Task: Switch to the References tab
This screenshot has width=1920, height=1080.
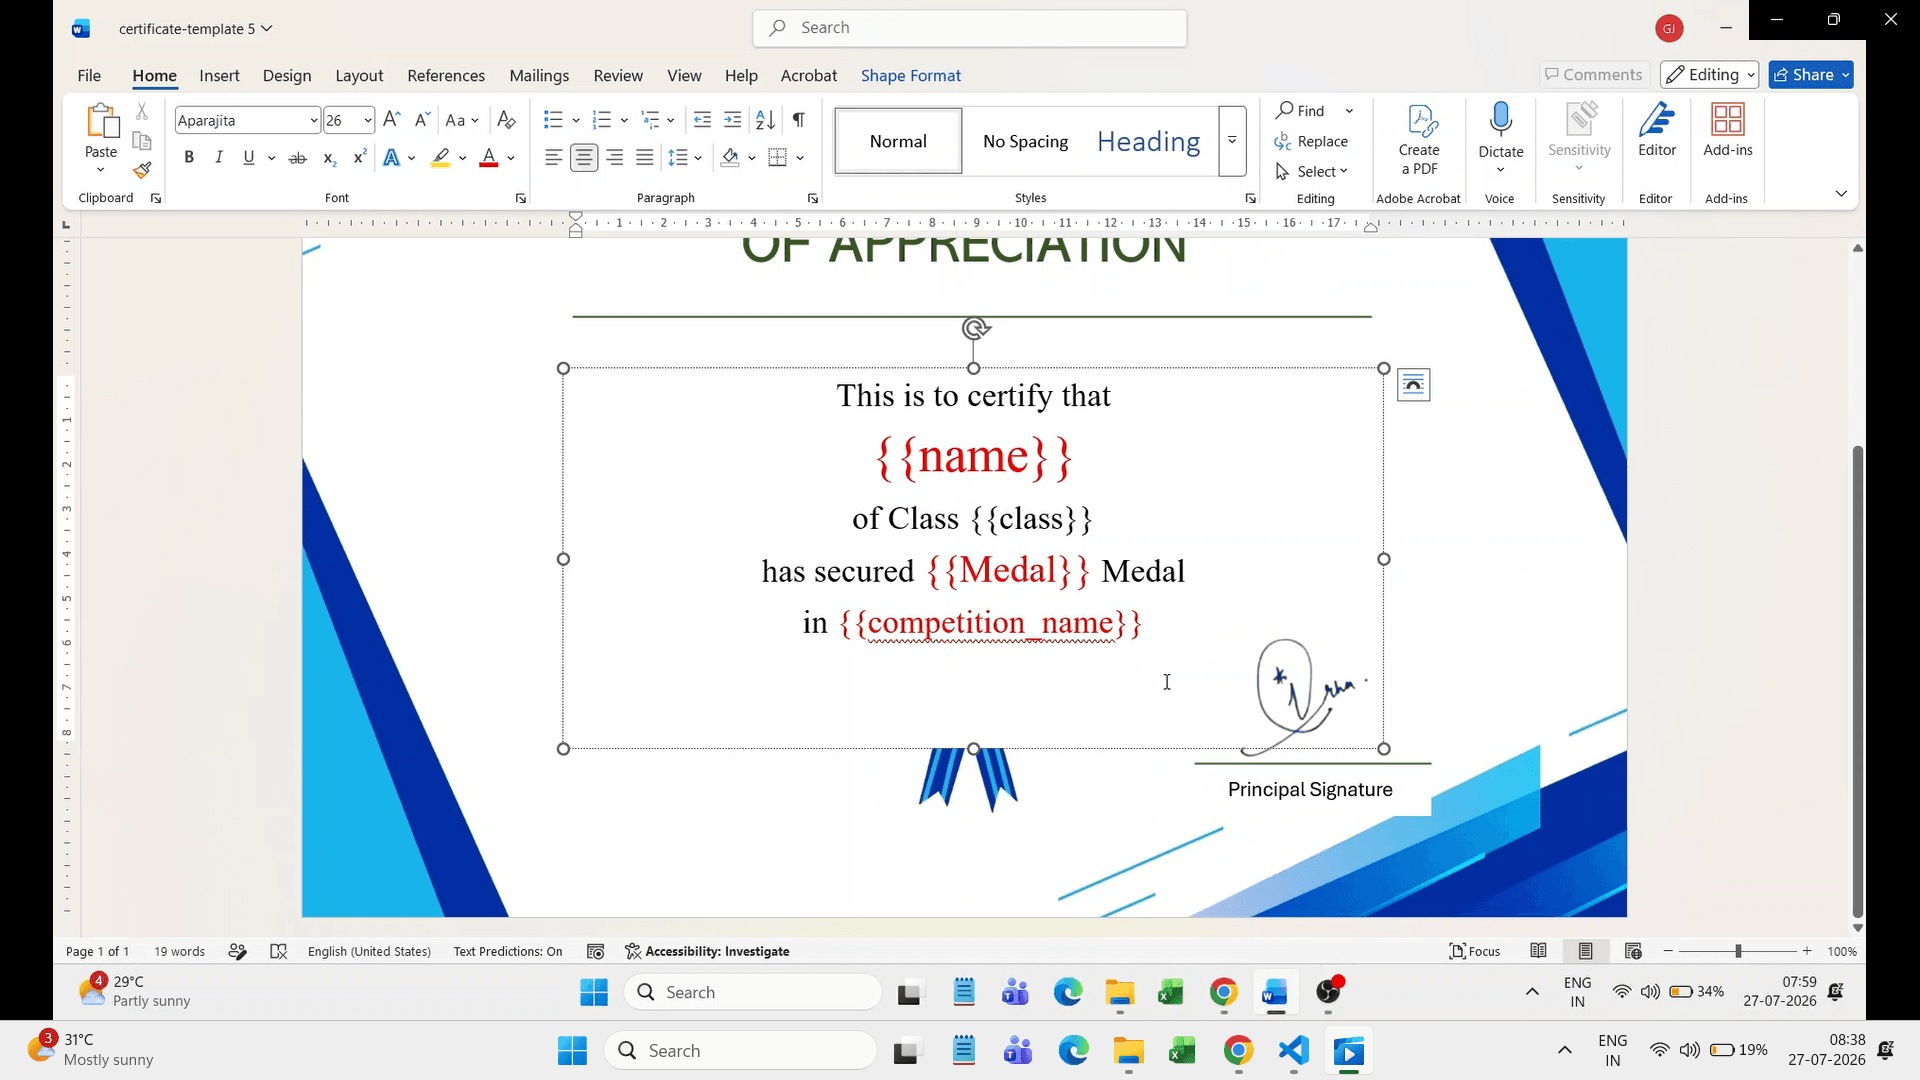Action: pos(446,75)
